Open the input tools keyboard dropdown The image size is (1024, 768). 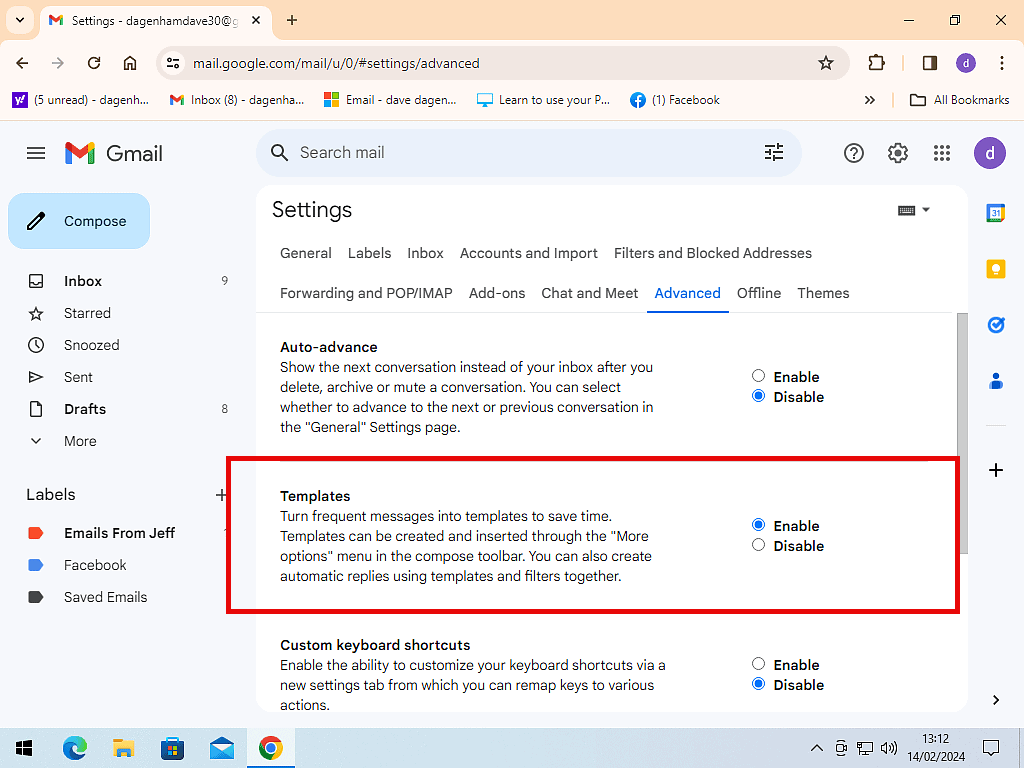(914, 210)
